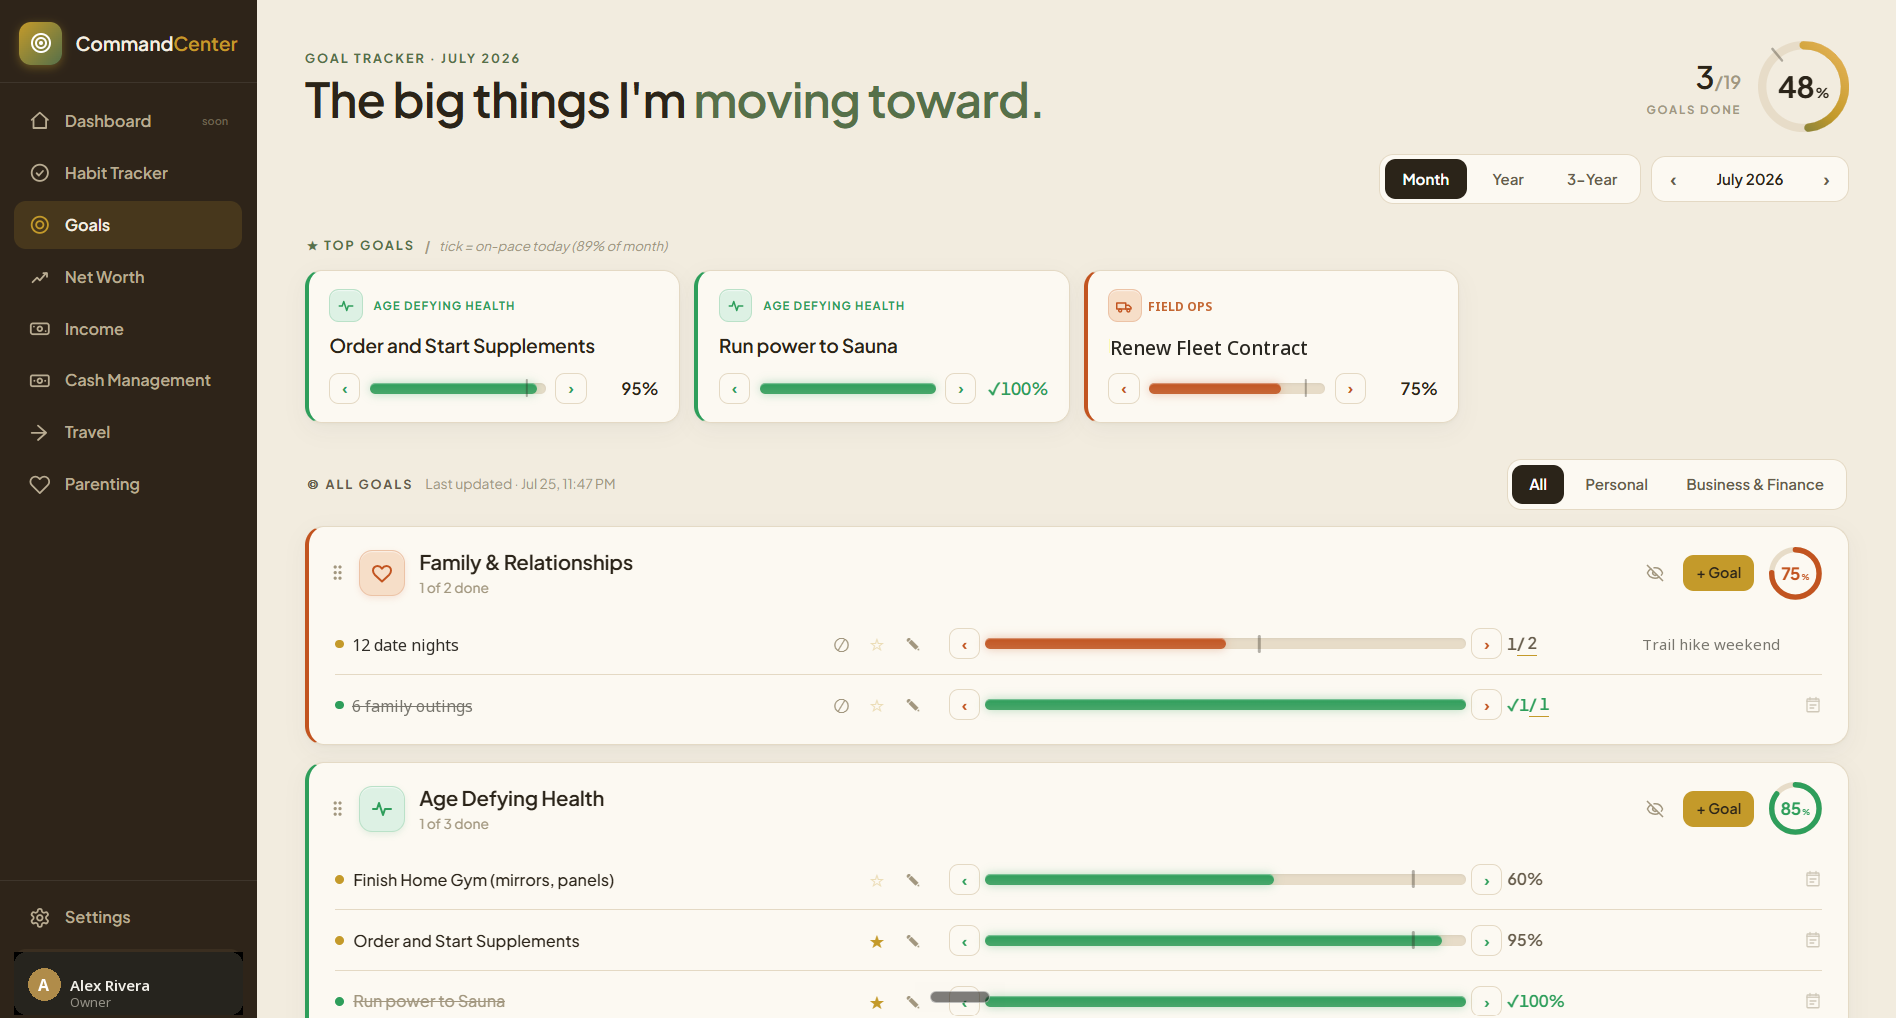Click the Settings gear icon

coord(40,917)
